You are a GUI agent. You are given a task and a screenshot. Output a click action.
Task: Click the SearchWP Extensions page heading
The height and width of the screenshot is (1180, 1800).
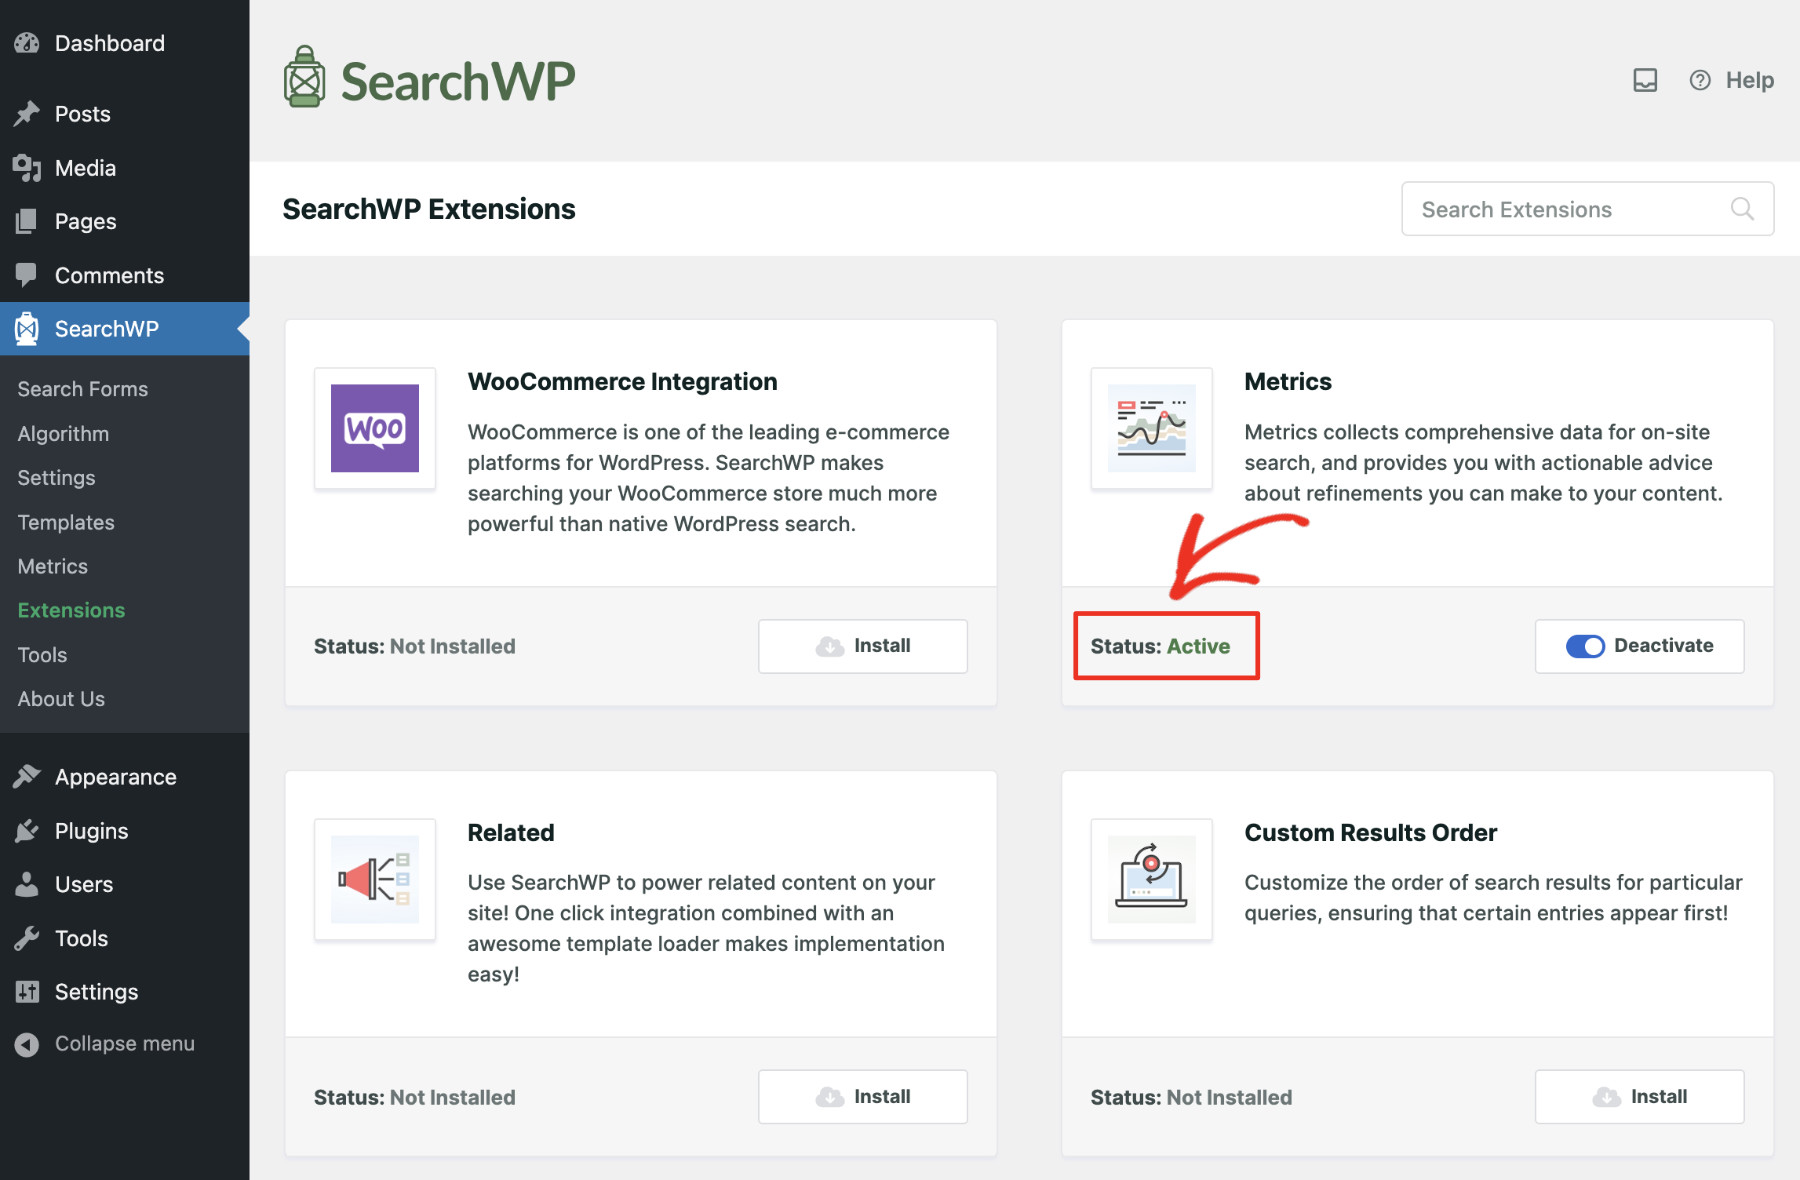click(429, 209)
